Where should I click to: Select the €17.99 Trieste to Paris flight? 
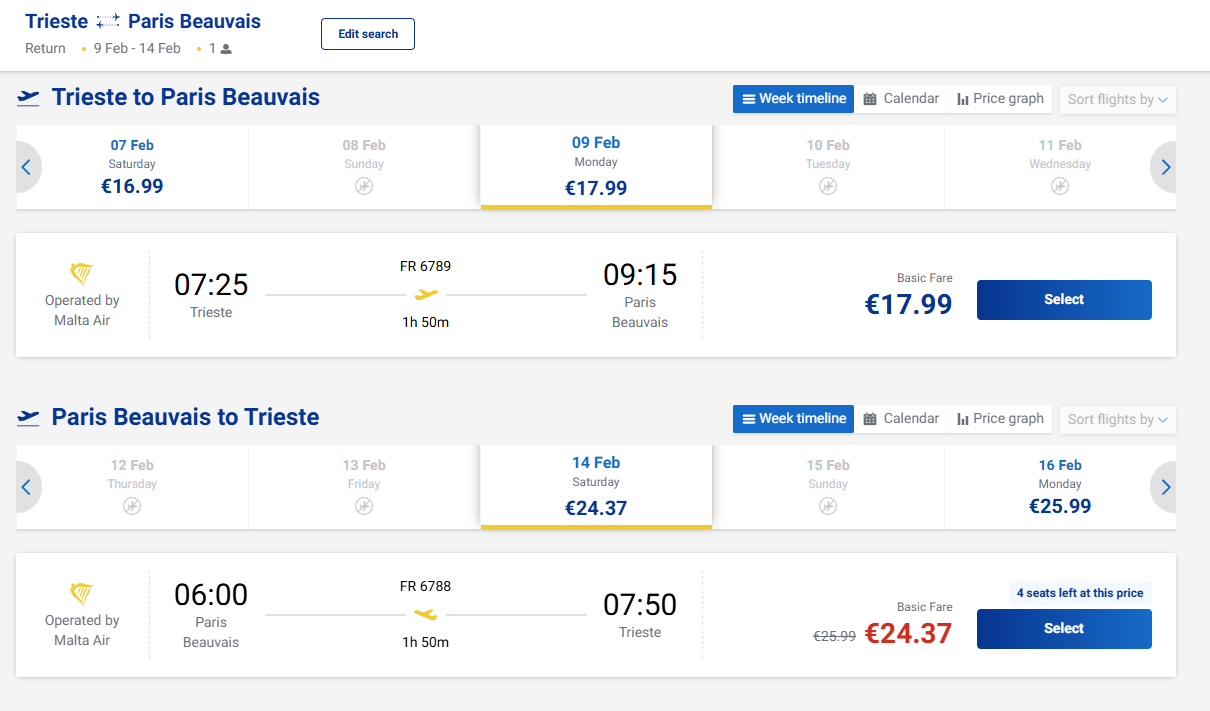[x=1063, y=300]
